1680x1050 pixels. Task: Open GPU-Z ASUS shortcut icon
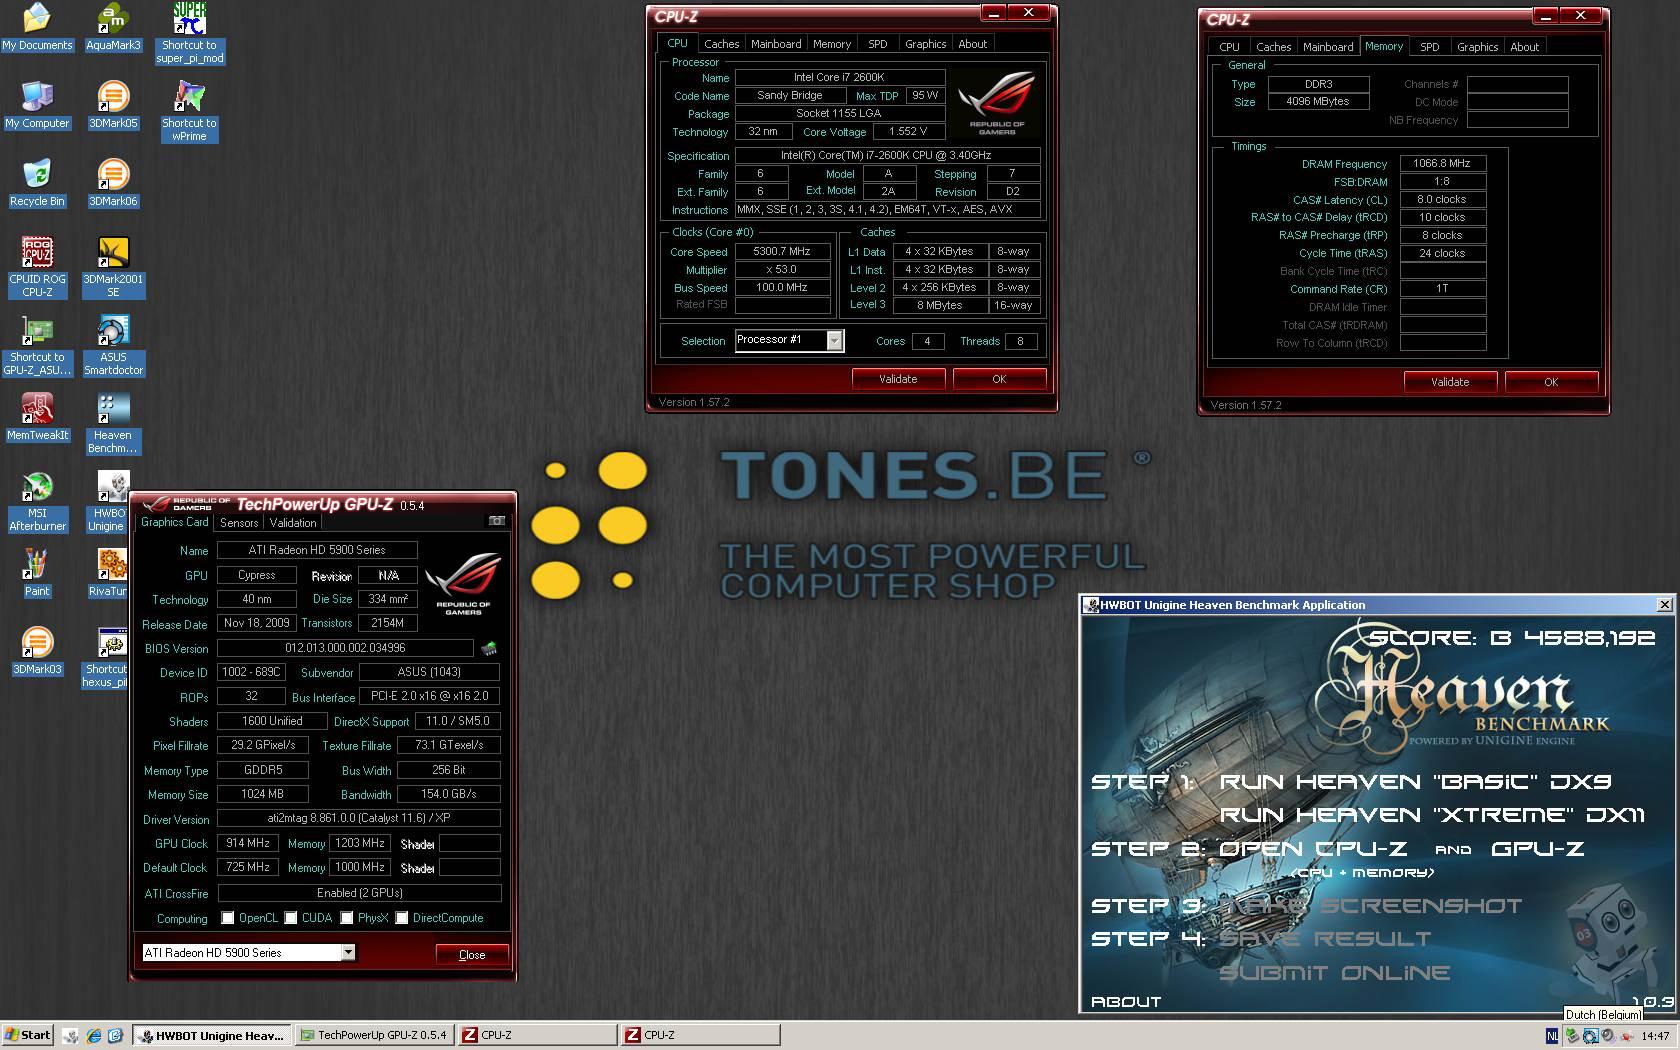click(37, 345)
